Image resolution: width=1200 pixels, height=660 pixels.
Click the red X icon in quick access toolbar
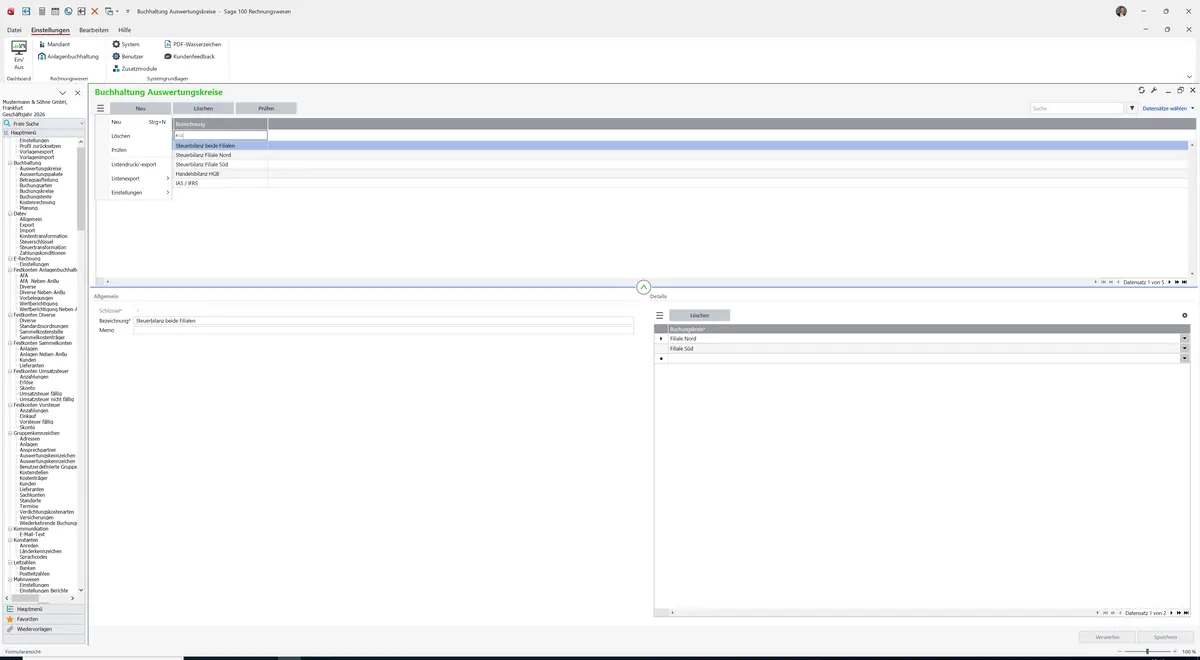[95, 11]
